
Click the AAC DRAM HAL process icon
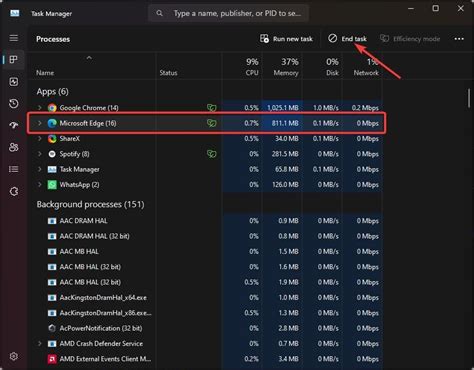pyautogui.click(x=52, y=221)
